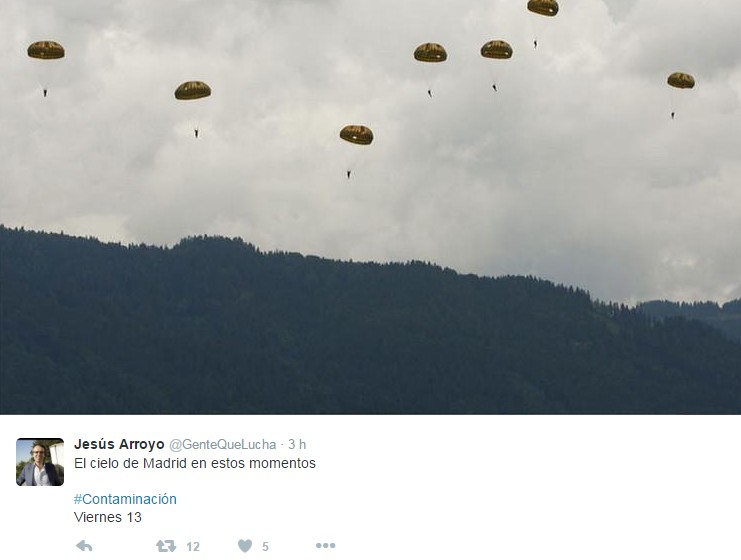This screenshot has height=560, width=741.
Task: Click the far-right parachute in the photo
Action: [681, 80]
